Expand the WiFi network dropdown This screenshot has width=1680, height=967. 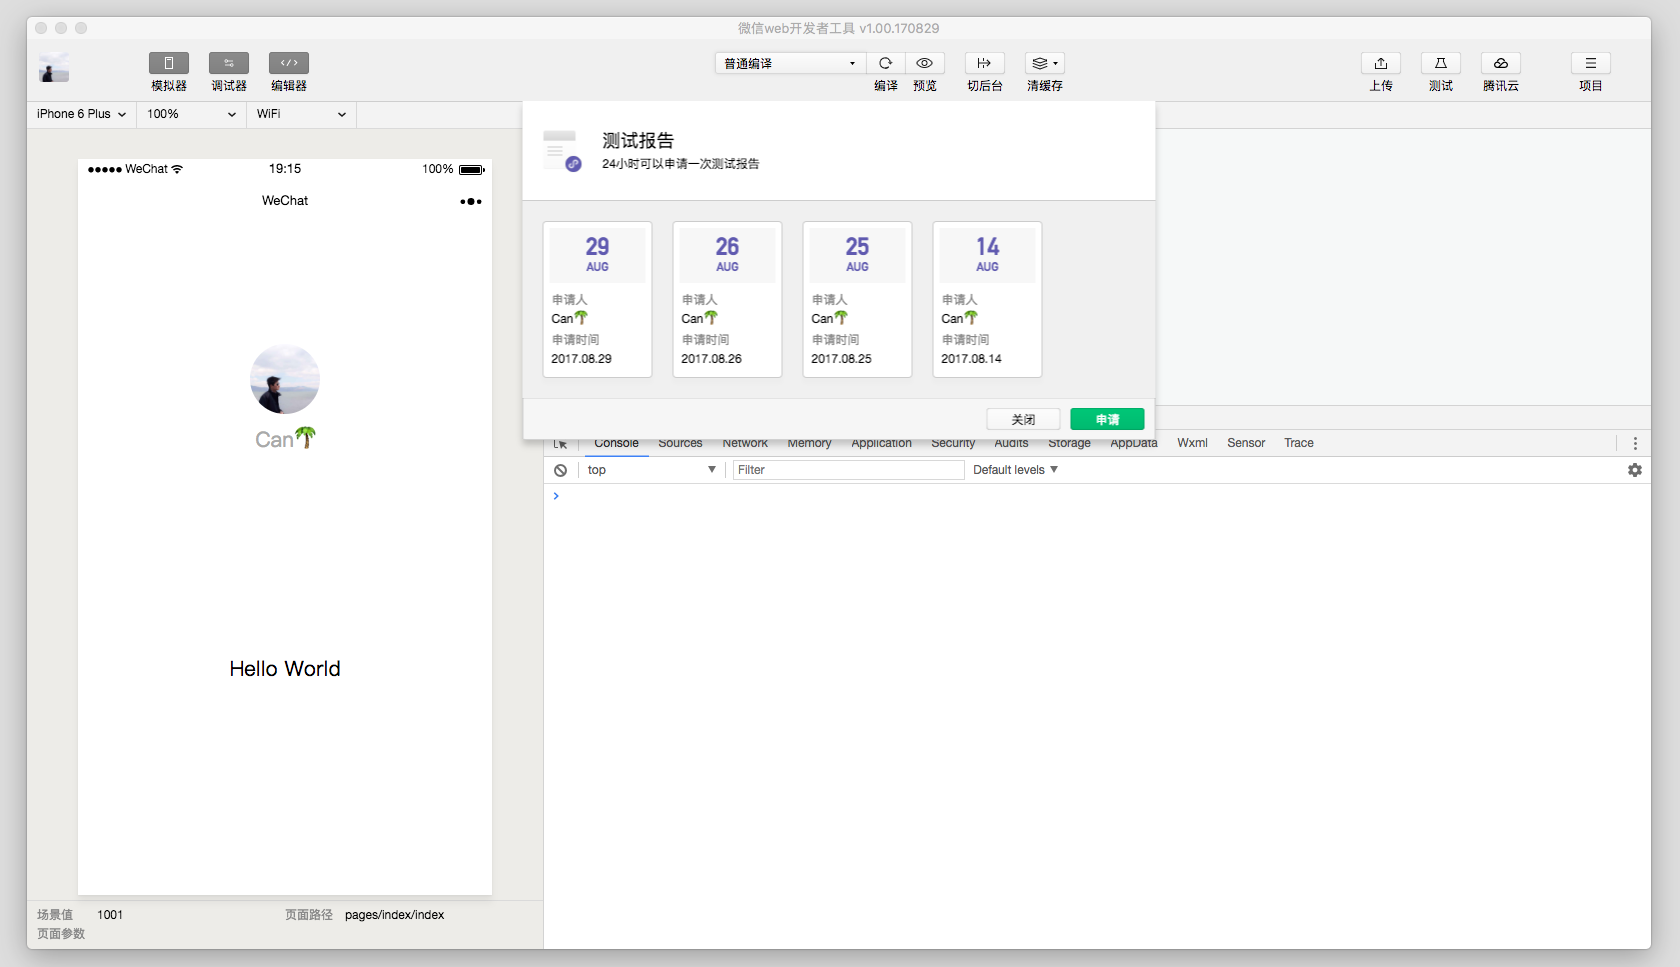[x=300, y=114]
